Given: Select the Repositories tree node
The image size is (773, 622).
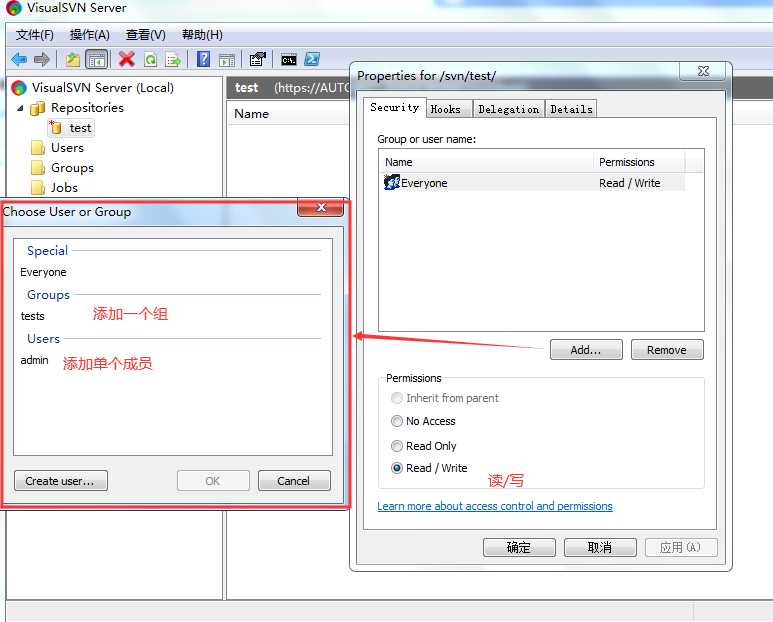Looking at the screenshot, I should (x=87, y=108).
